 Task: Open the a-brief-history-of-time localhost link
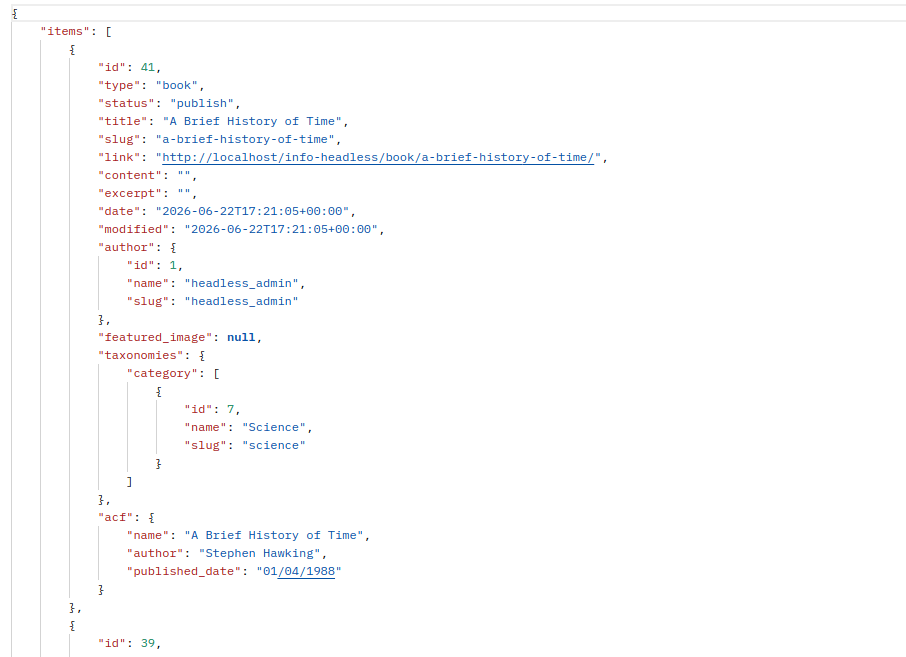[378, 157]
